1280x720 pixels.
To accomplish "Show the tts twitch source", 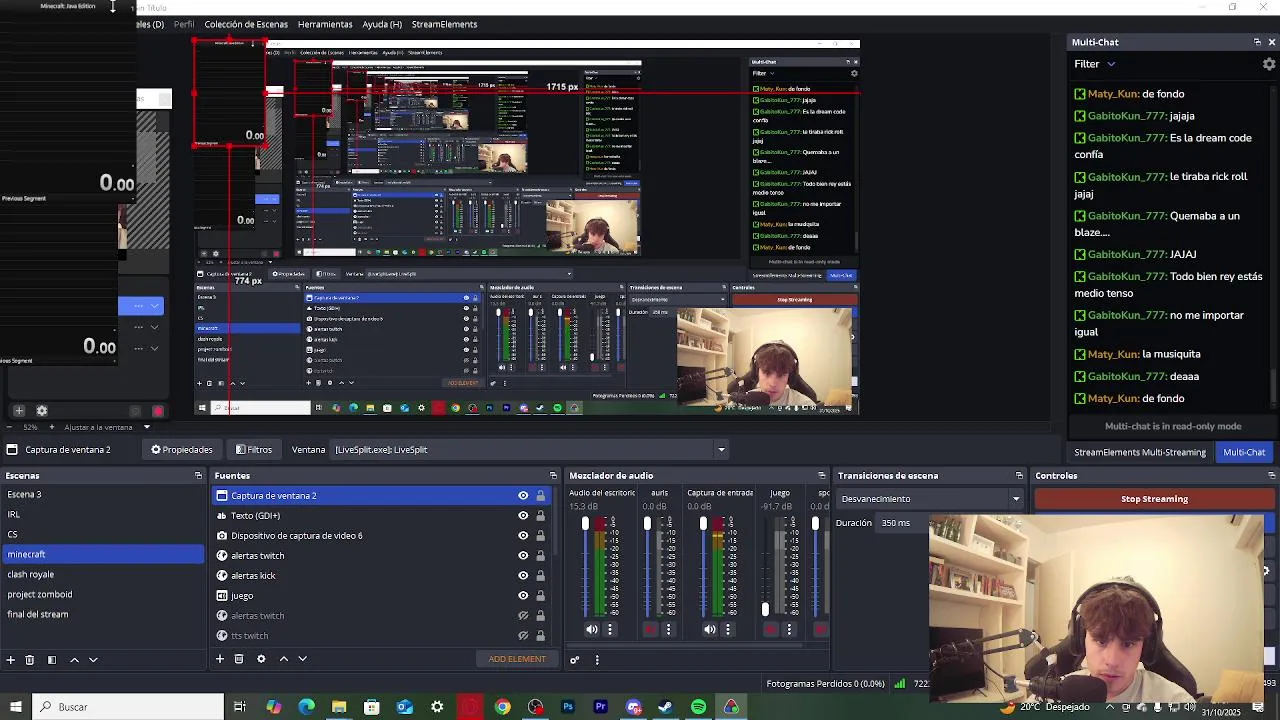I will click(x=523, y=636).
